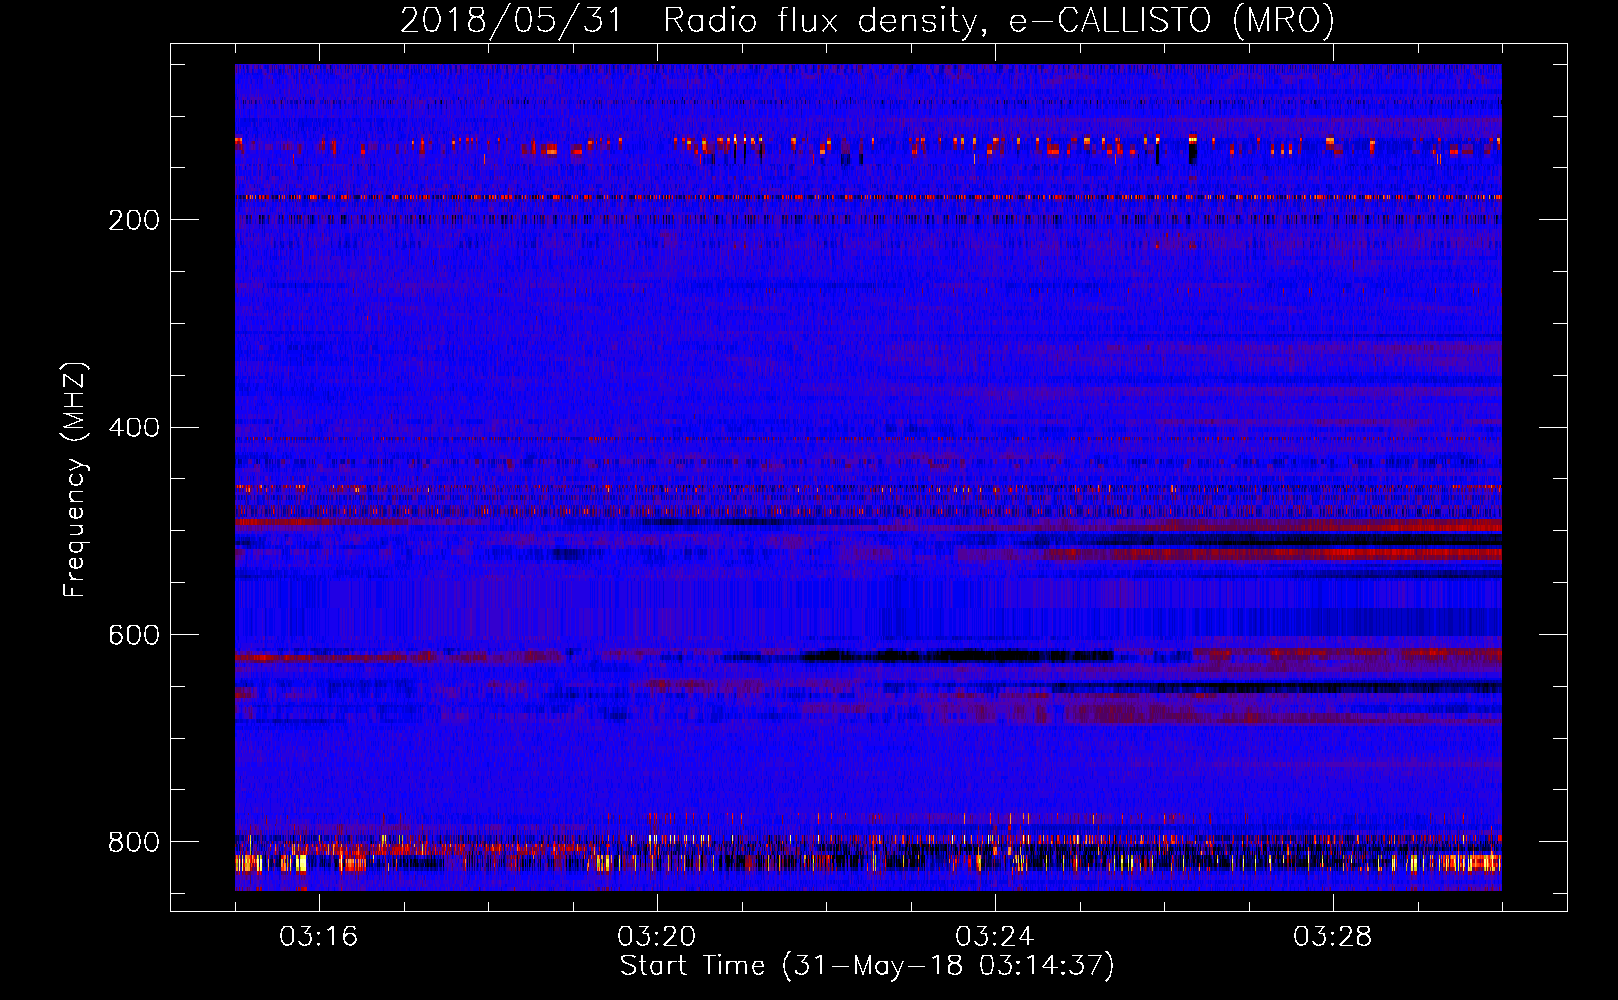Click the 800 frequency tick label
The image size is (1618, 1000).
click(x=134, y=843)
